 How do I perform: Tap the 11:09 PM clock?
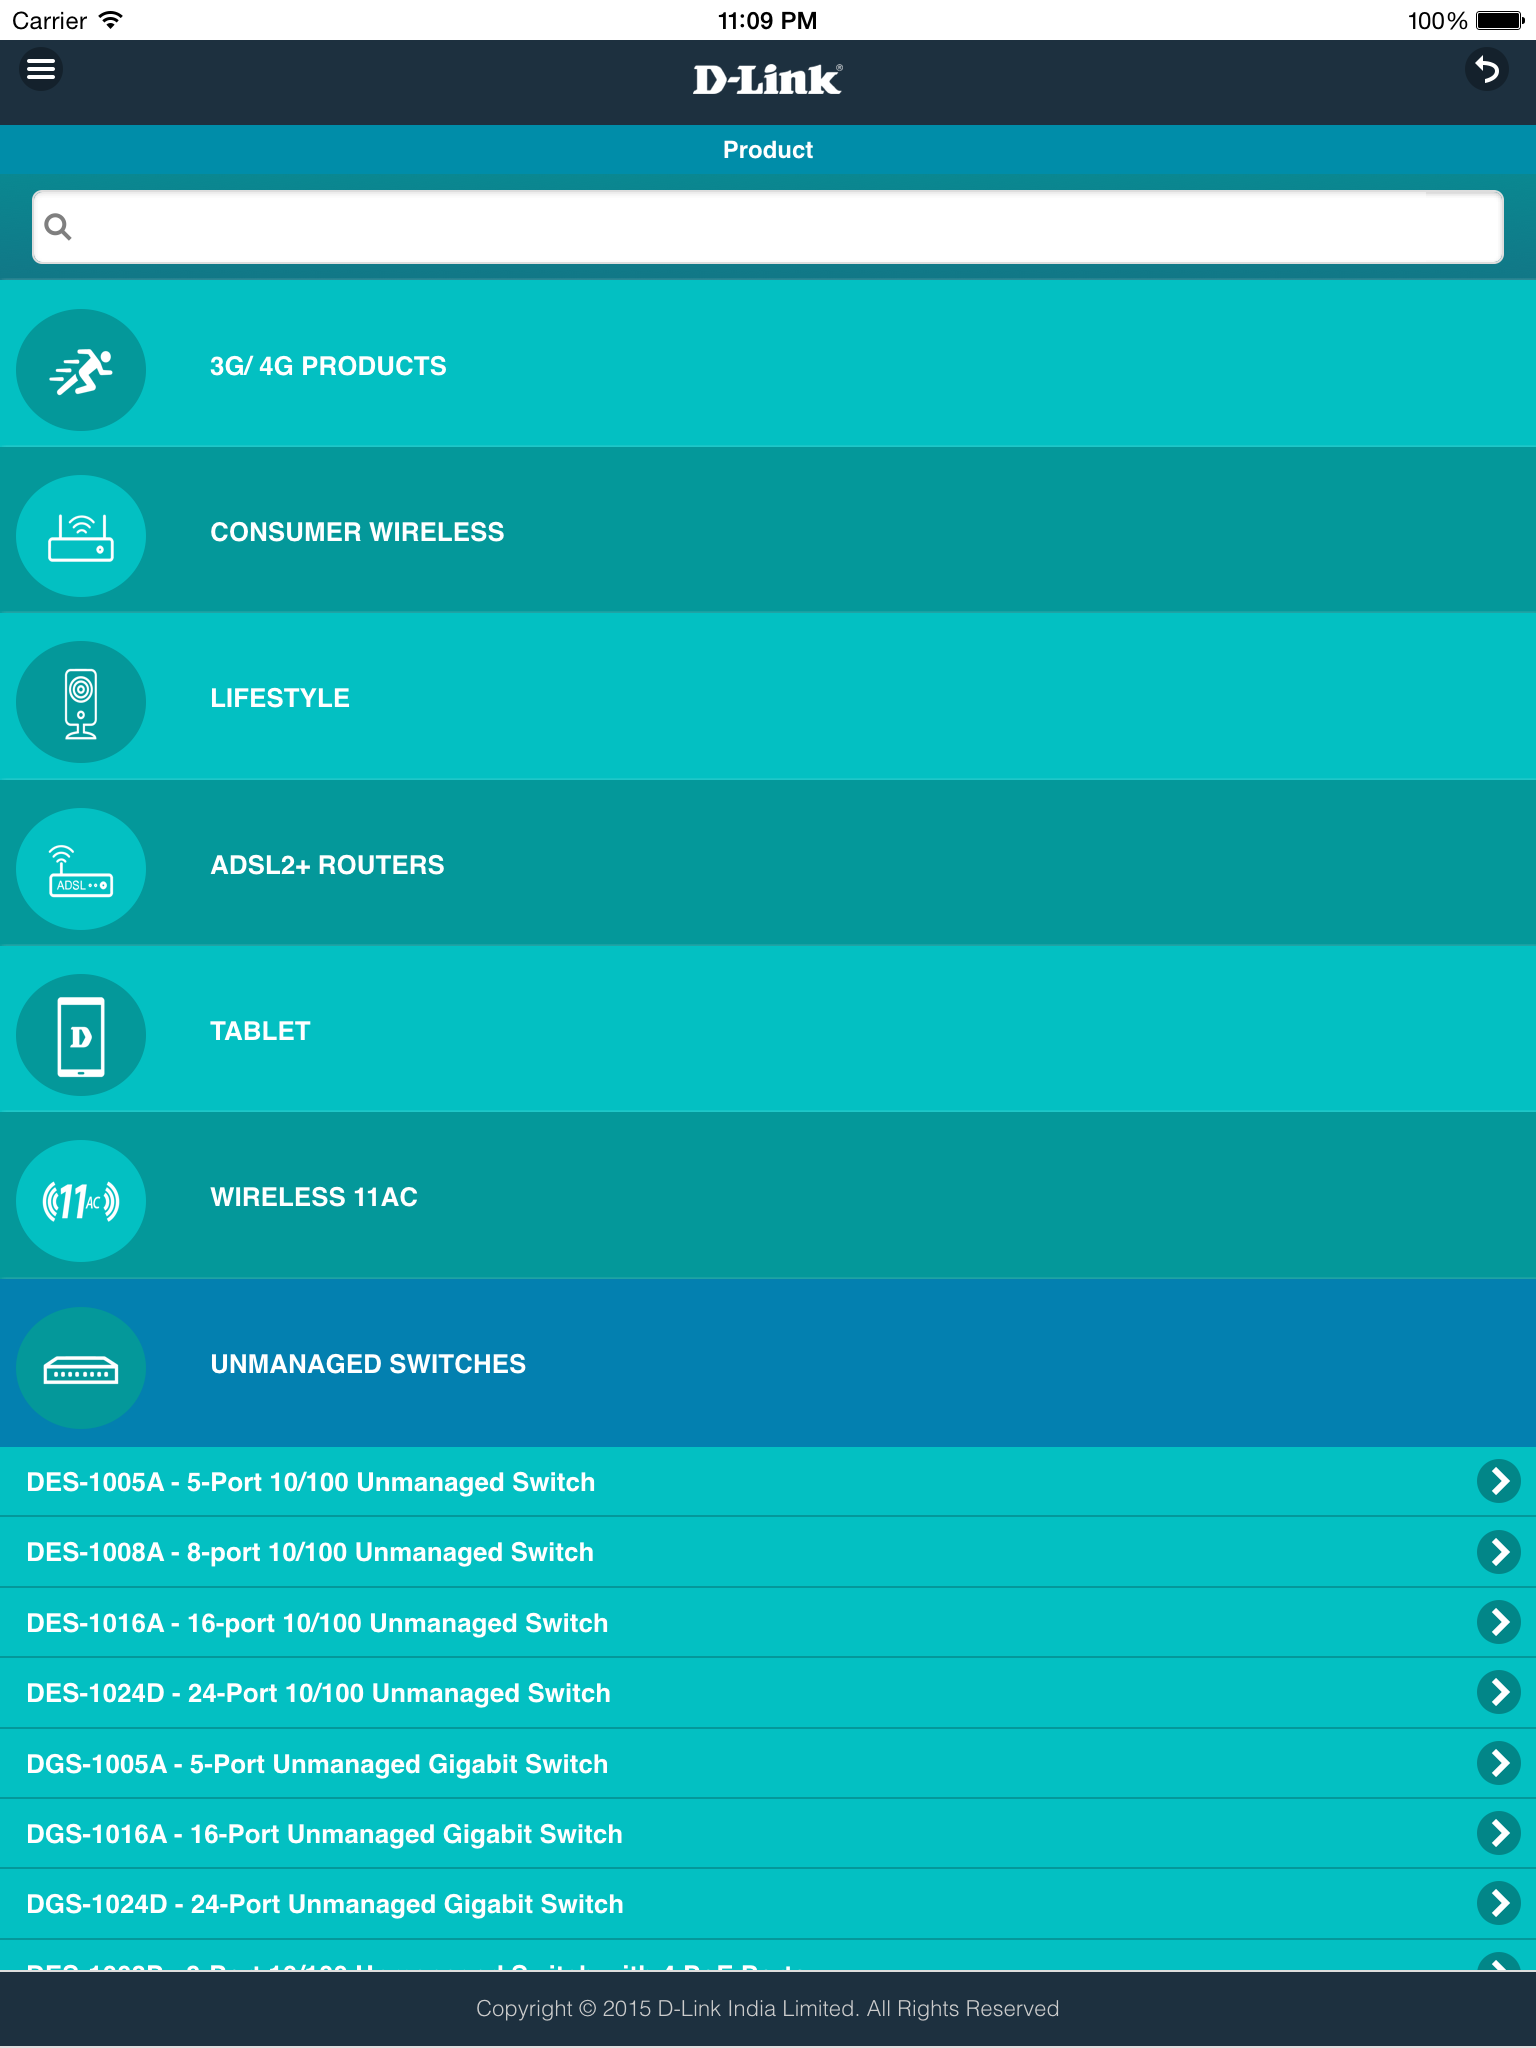768,20
